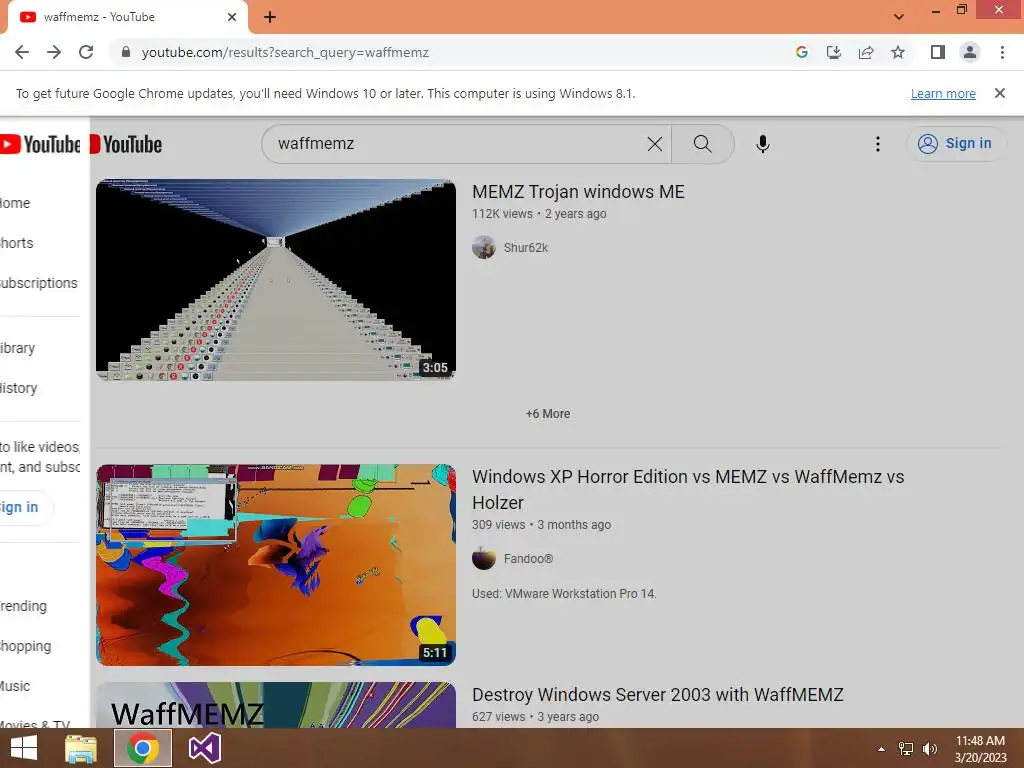The image size is (1024, 768).
Task: Dismiss the Chrome update notification bar
Action: [x=1000, y=93]
